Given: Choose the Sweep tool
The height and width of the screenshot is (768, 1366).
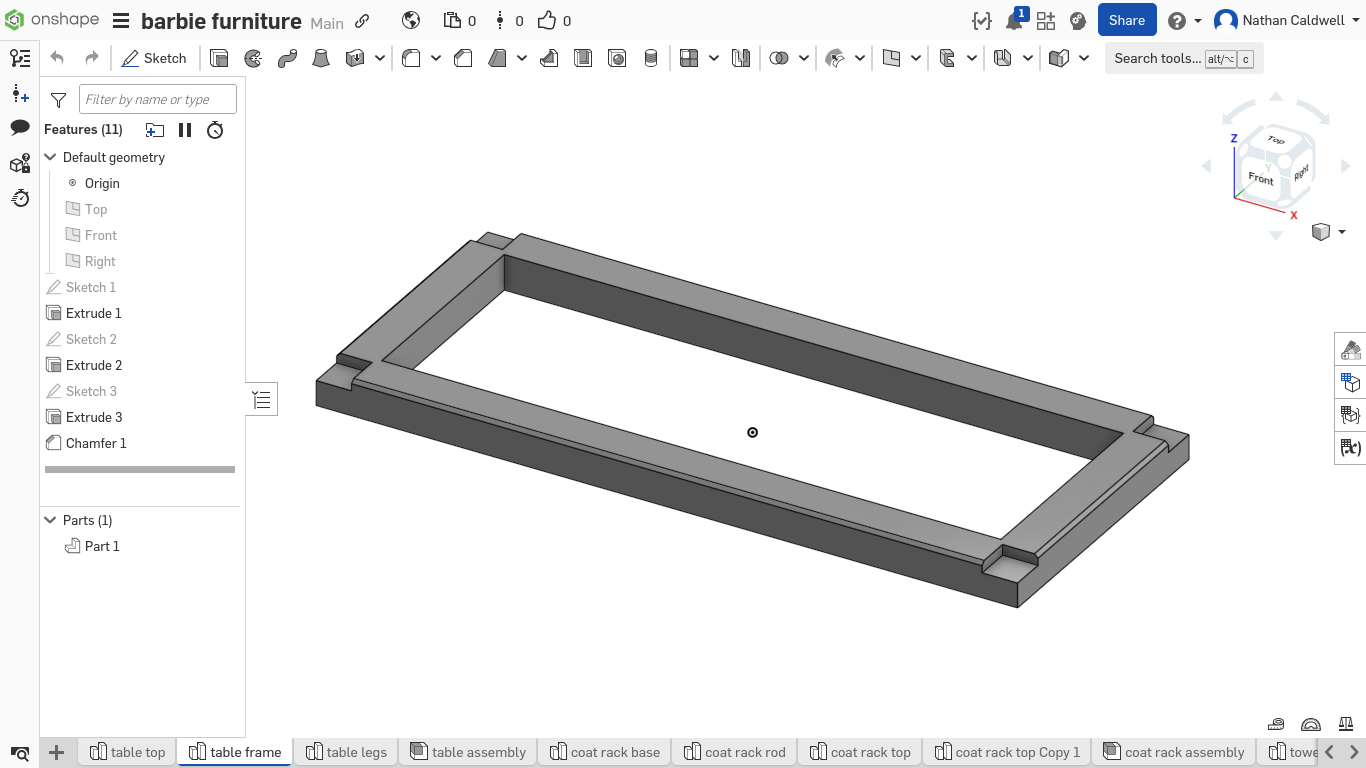Looking at the screenshot, I should (x=287, y=59).
